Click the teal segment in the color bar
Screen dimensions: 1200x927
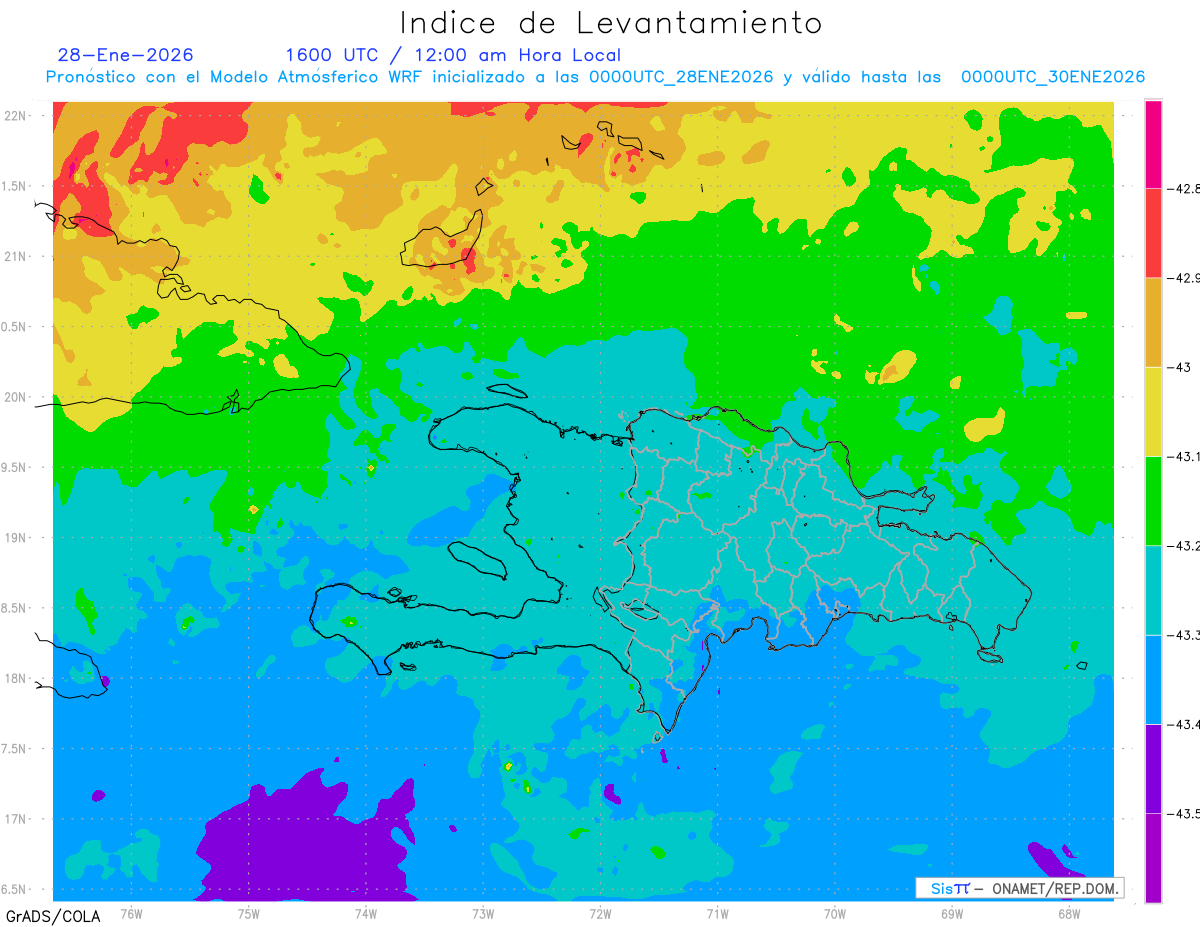pyautogui.click(x=1153, y=590)
